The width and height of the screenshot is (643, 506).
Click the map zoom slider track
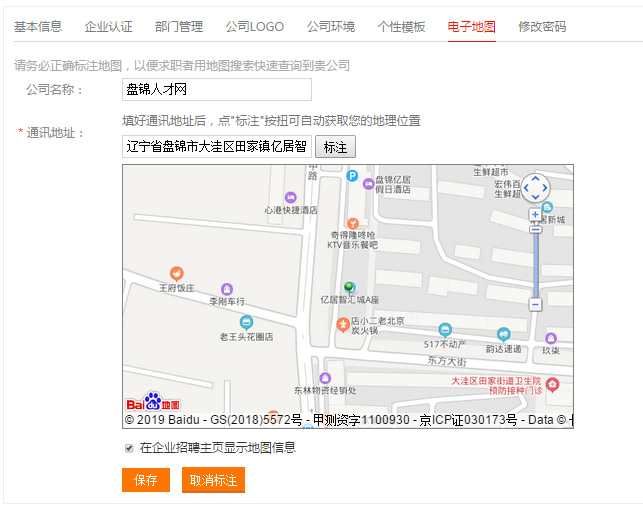pos(536,260)
